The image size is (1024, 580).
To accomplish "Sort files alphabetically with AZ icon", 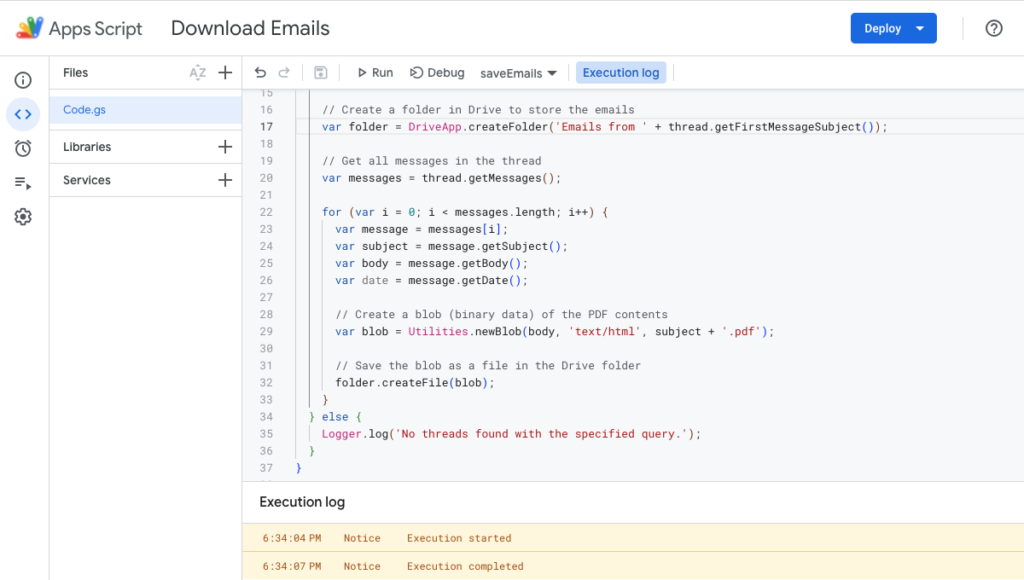I will [x=198, y=73].
